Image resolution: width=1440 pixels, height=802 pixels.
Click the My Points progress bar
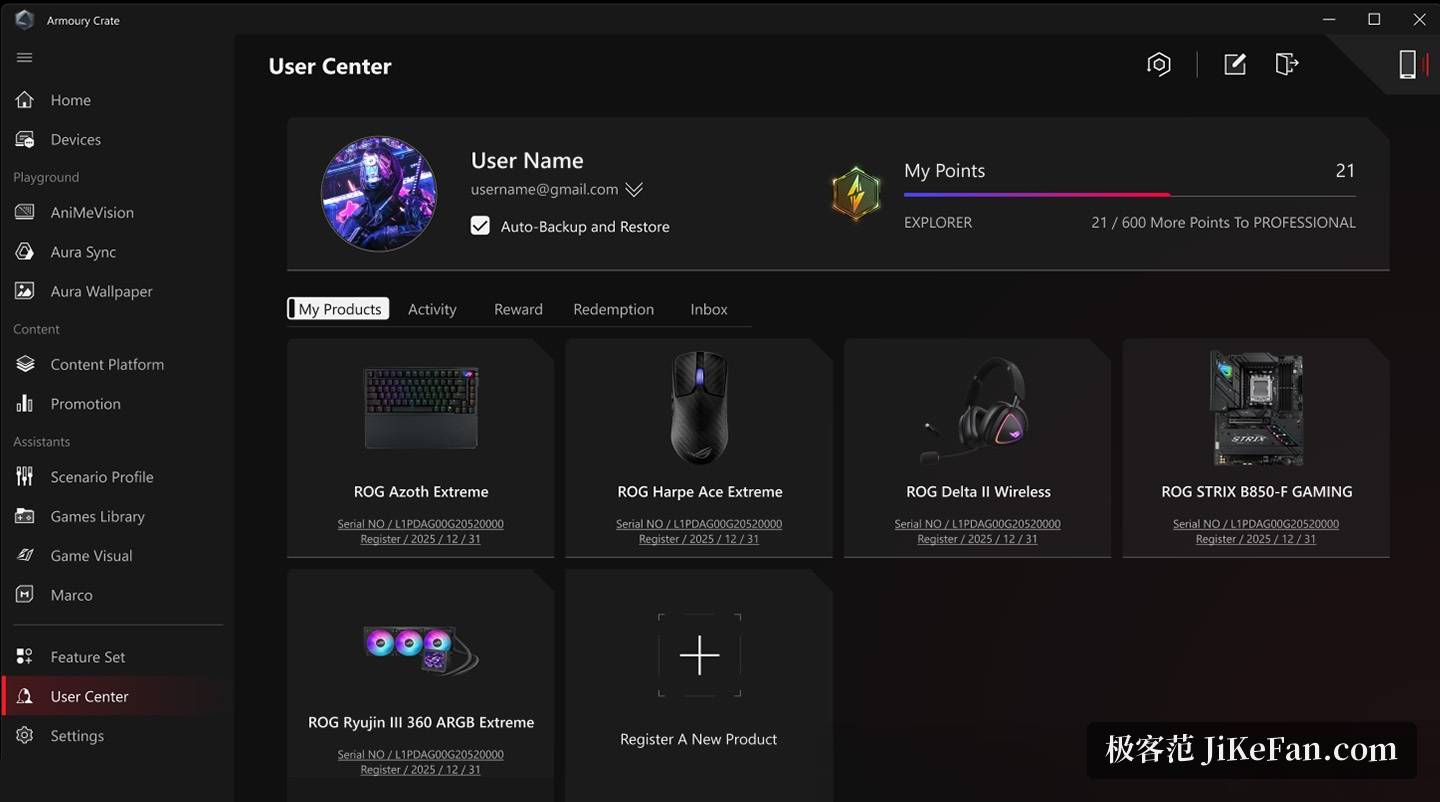pos(1130,195)
